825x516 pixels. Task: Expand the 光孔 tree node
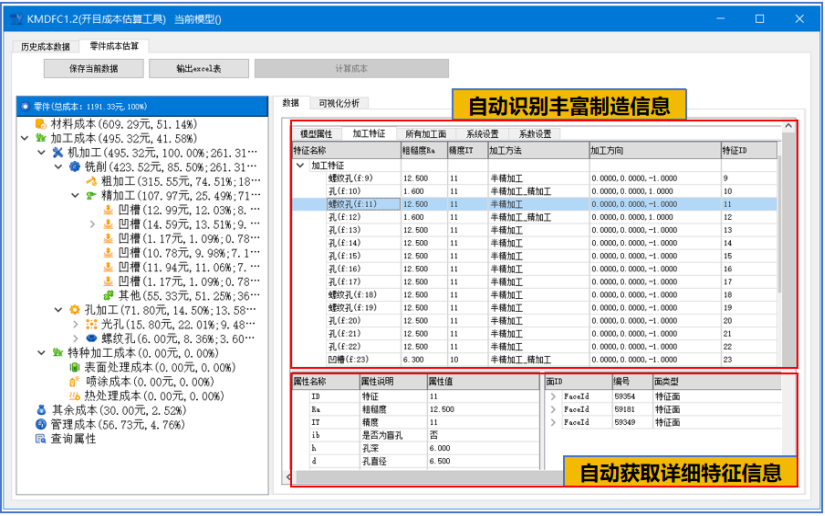[75, 325]
